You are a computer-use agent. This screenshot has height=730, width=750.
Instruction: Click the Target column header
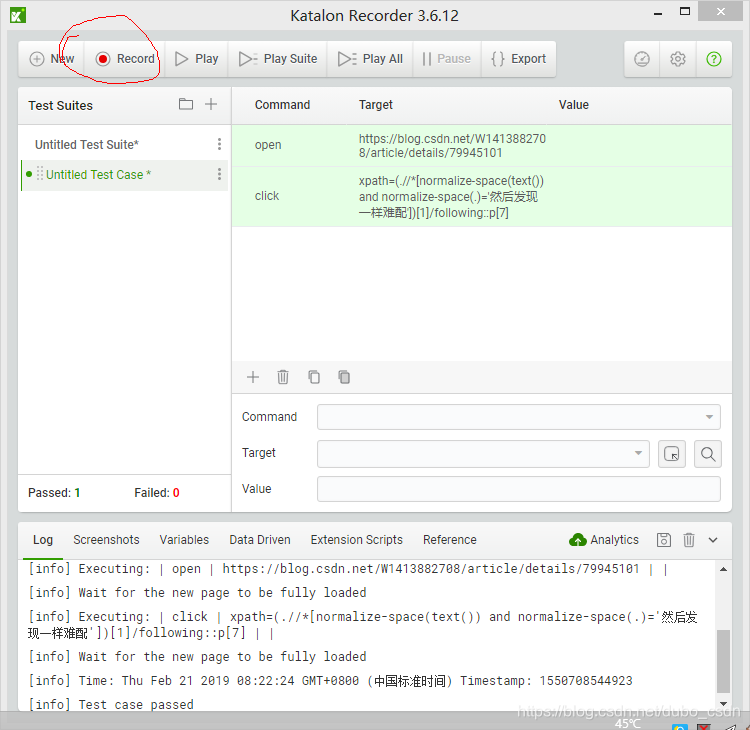point(375,105)
